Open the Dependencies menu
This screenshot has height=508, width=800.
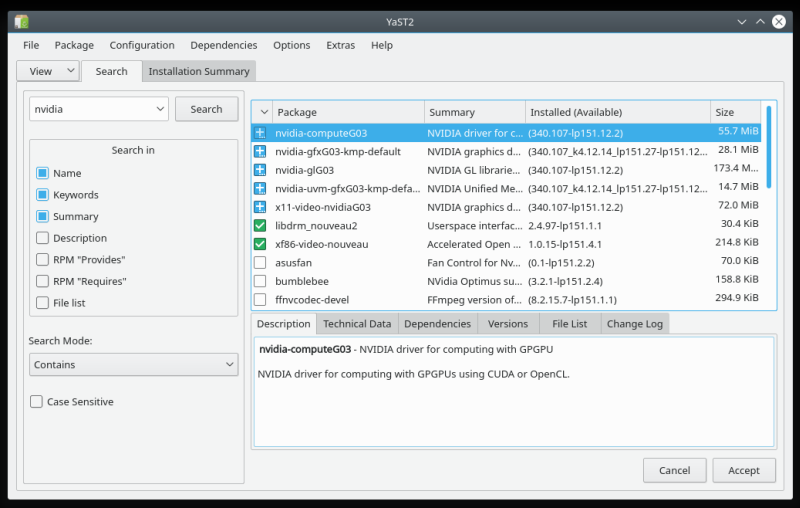[223, 45]
